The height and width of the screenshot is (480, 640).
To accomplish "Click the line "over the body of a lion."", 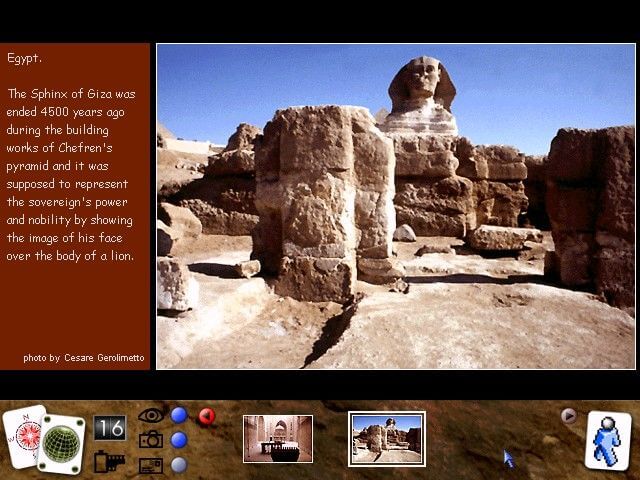I will click(70, 256).
